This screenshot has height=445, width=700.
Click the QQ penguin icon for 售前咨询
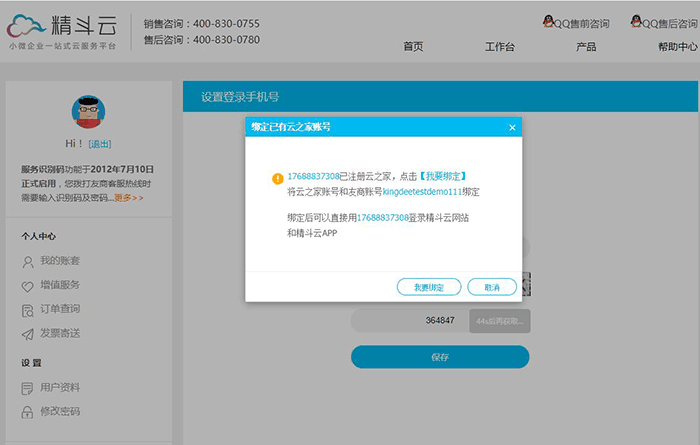(548, 21)
